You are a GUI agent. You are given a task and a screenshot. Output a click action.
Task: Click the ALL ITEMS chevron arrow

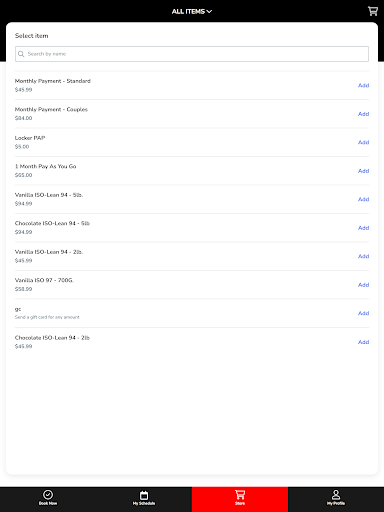pyautogui.click(x=209, y=11)
